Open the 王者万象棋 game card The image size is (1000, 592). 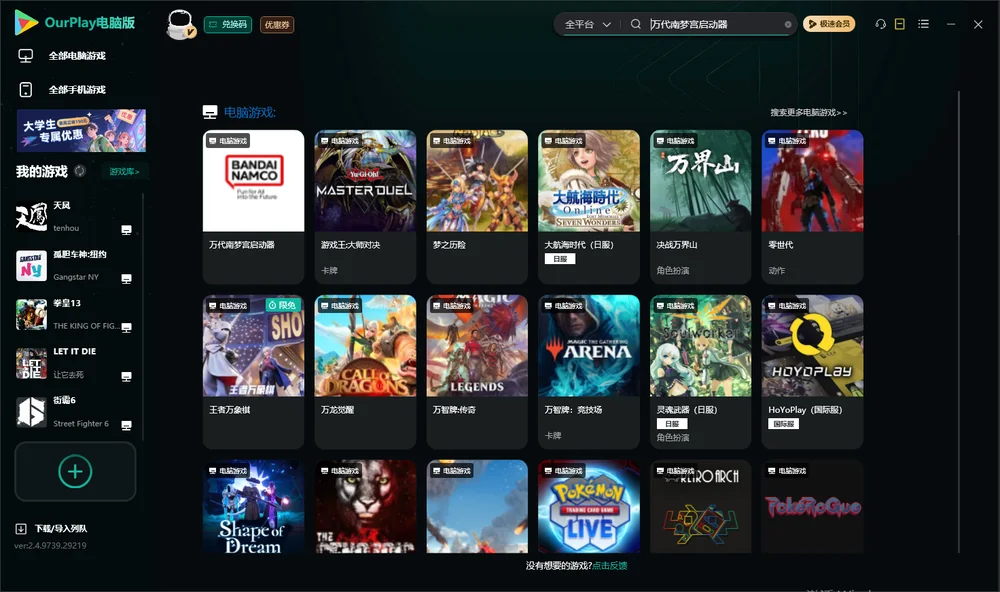pyautogui.click(x=254, y=372)
